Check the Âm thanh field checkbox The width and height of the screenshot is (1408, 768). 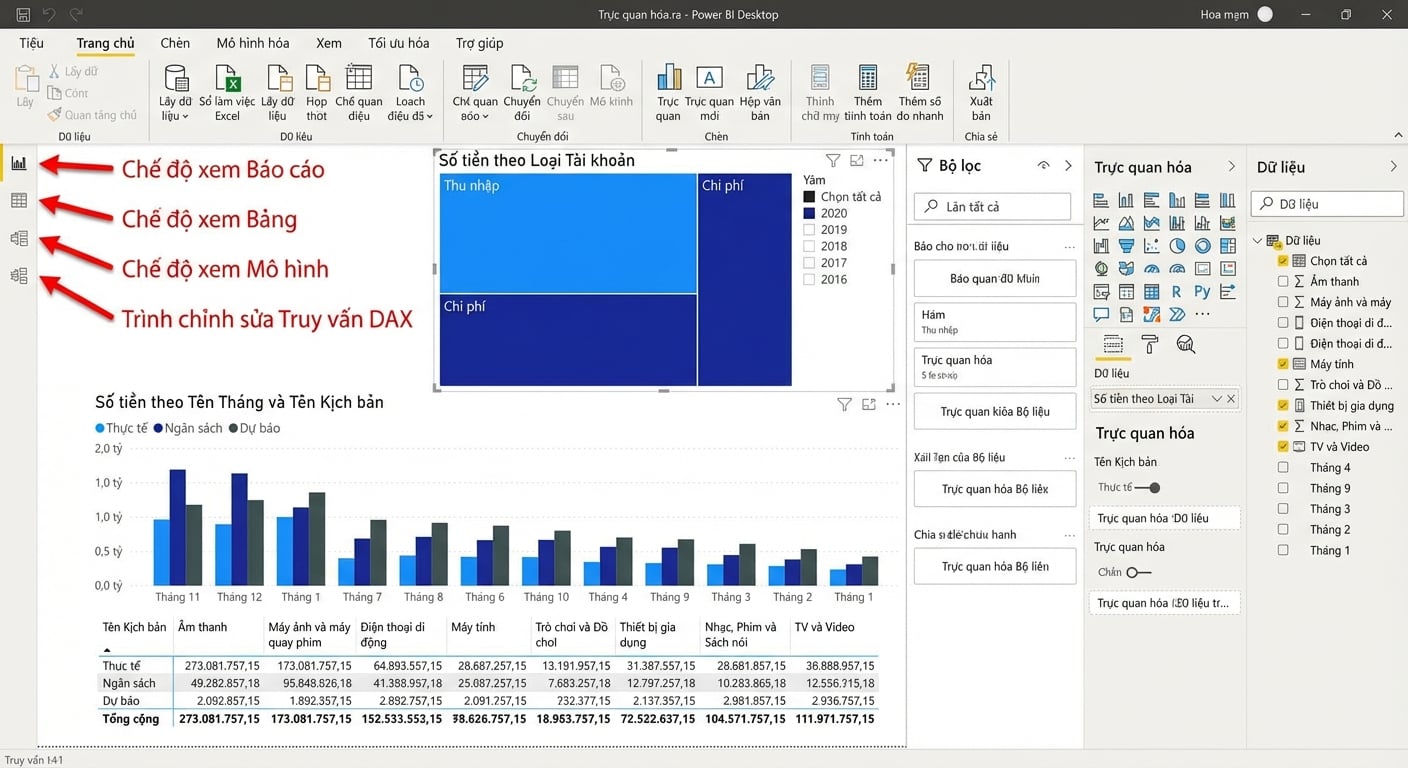[x=1283, y=282]
